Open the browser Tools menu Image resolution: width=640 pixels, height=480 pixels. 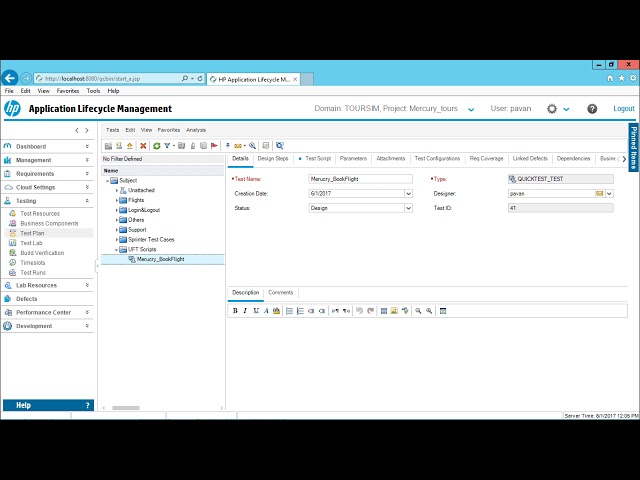[x=93, y=91]
